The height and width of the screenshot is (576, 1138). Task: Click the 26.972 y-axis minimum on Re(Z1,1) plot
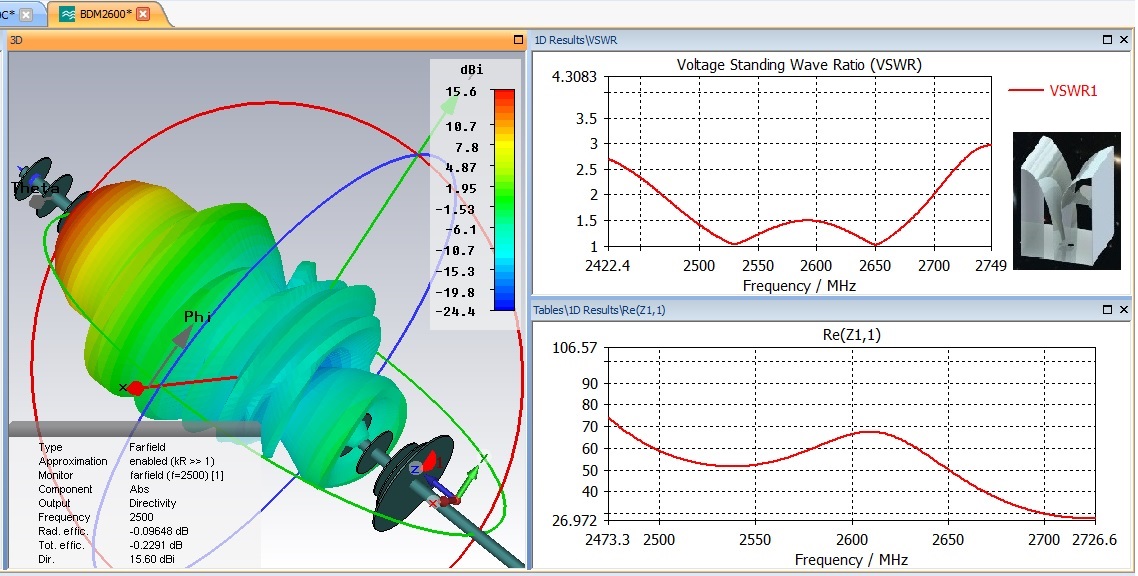pyautogui.click(x=575, y=520)
